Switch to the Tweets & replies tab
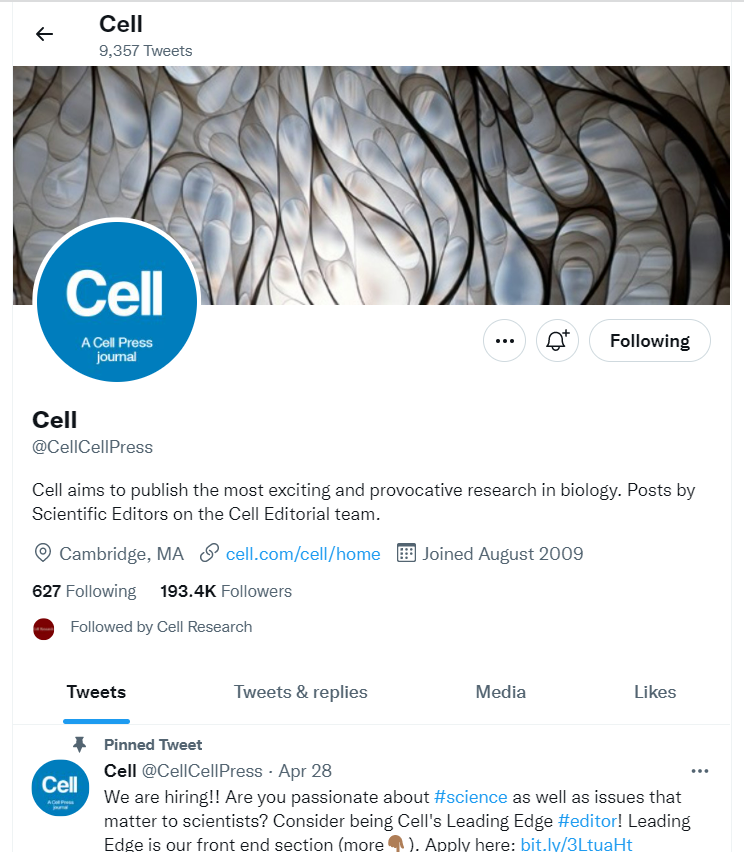The height and width of the screenshot is (852, 744). (300, 692)
